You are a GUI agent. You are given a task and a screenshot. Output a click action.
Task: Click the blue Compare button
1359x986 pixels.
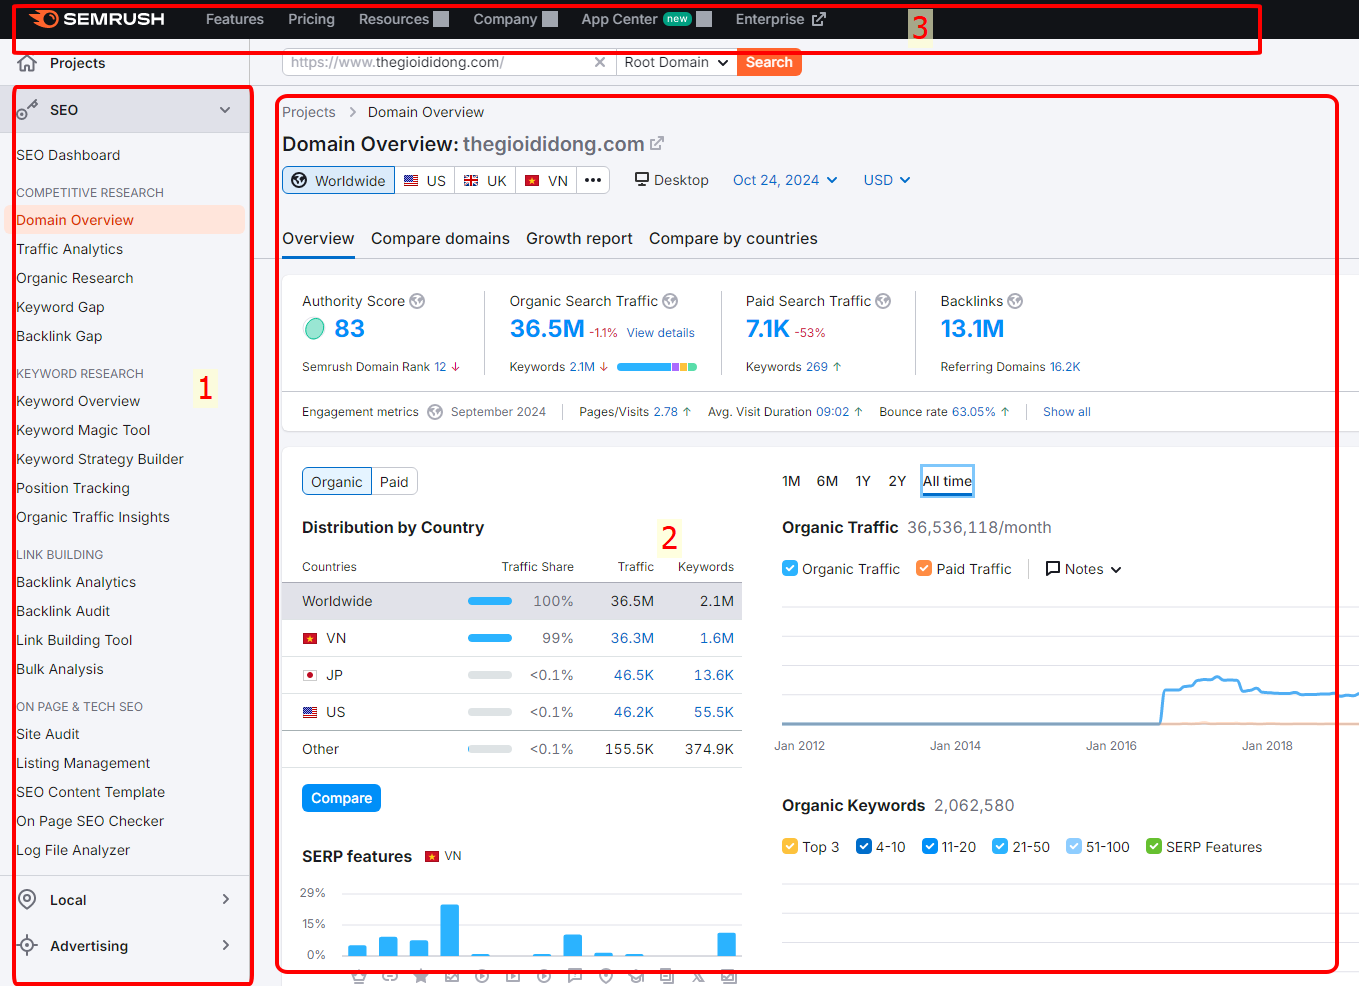click(341, 798)
